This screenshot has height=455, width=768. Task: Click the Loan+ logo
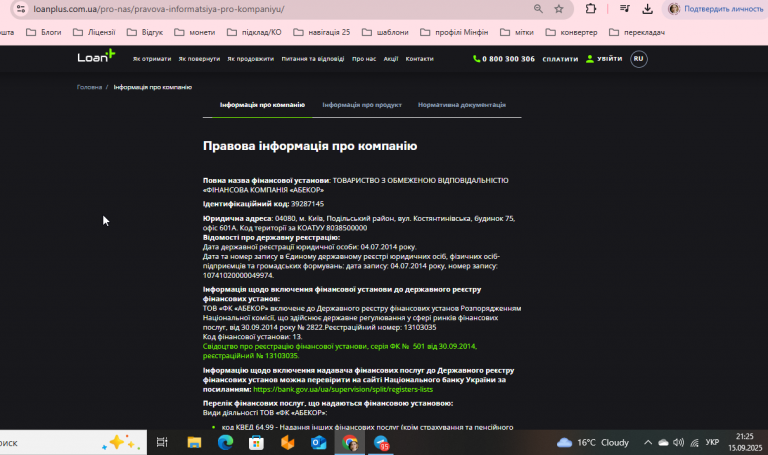click(x=96, y=56)
